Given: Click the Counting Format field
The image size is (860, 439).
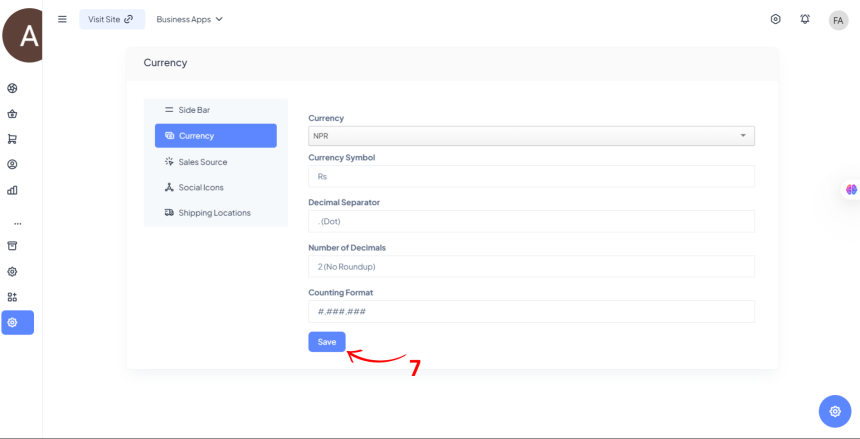Looking at the screenshot, I should coord(531,312).
